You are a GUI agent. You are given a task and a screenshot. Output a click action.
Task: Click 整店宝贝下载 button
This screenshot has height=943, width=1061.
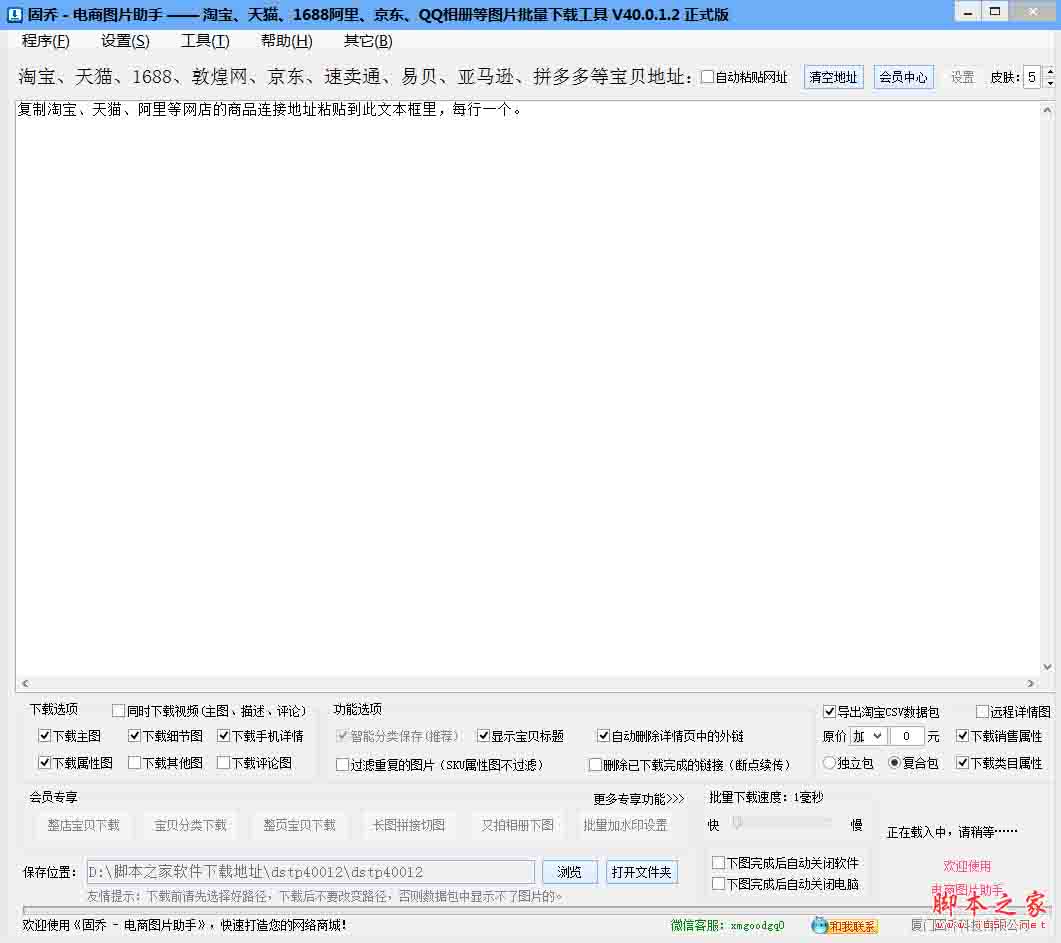(x=83, y=825)
